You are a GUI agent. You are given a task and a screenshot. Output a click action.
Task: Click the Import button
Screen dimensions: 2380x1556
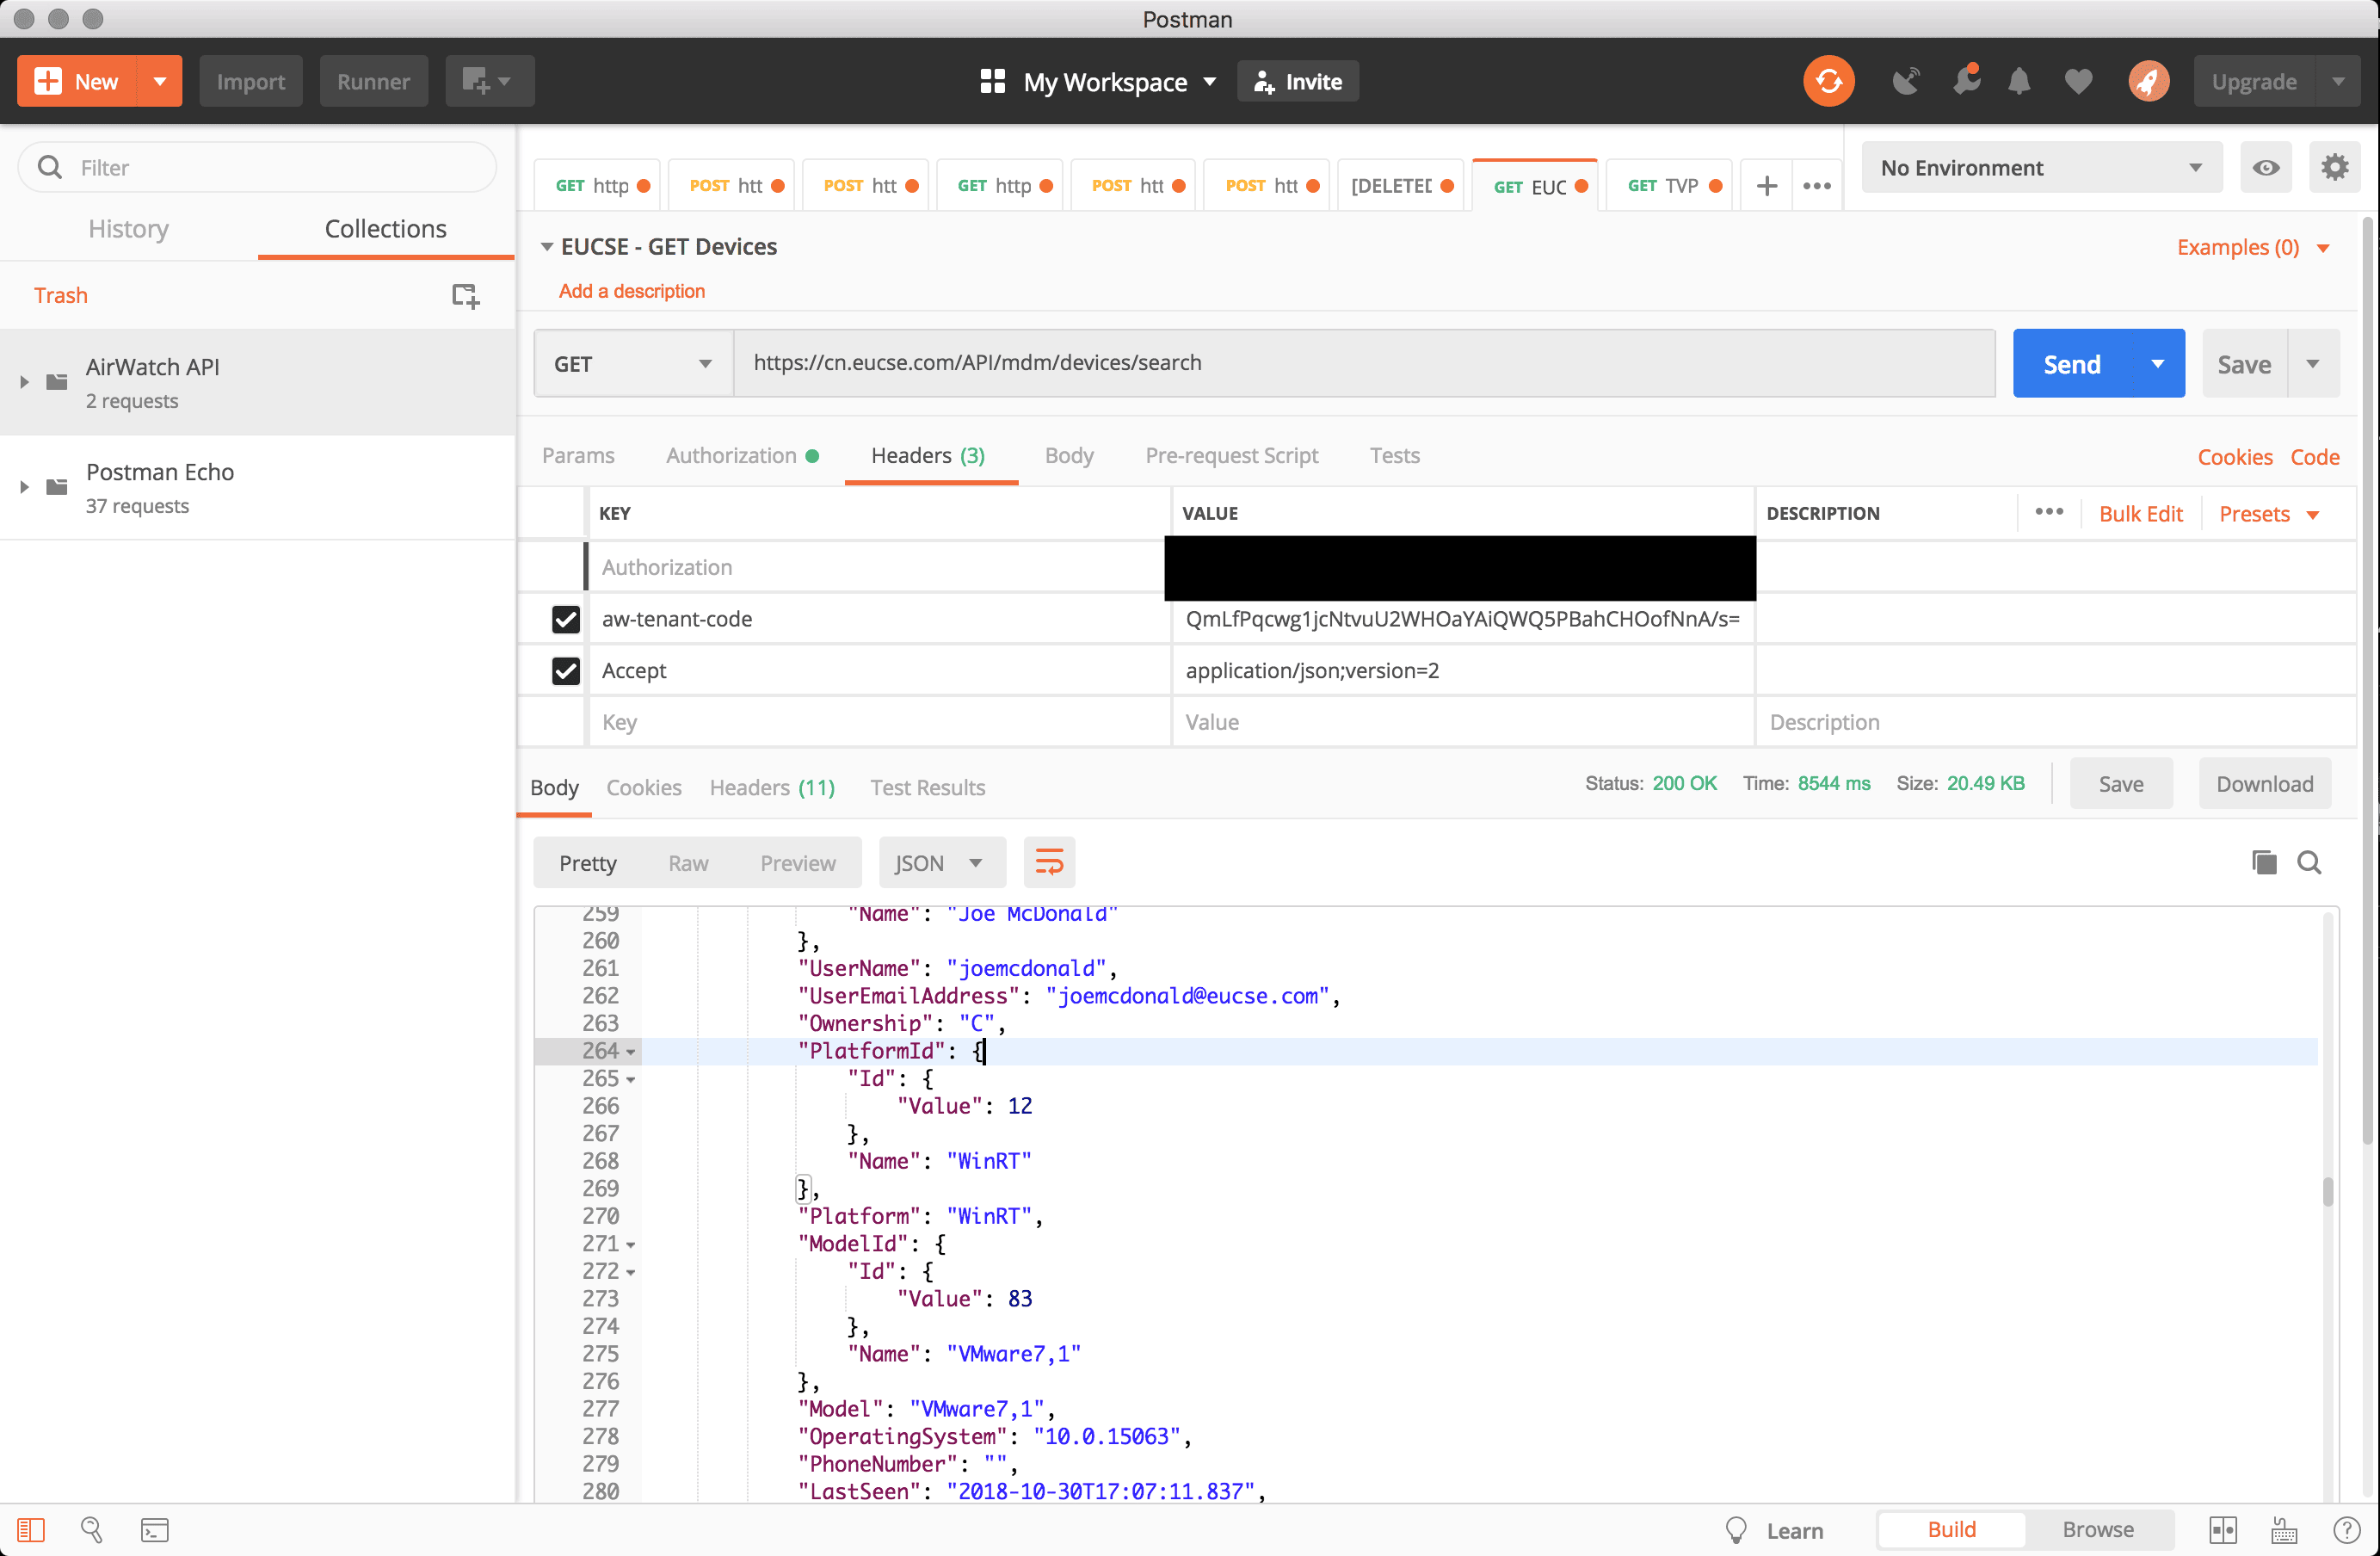251,81
